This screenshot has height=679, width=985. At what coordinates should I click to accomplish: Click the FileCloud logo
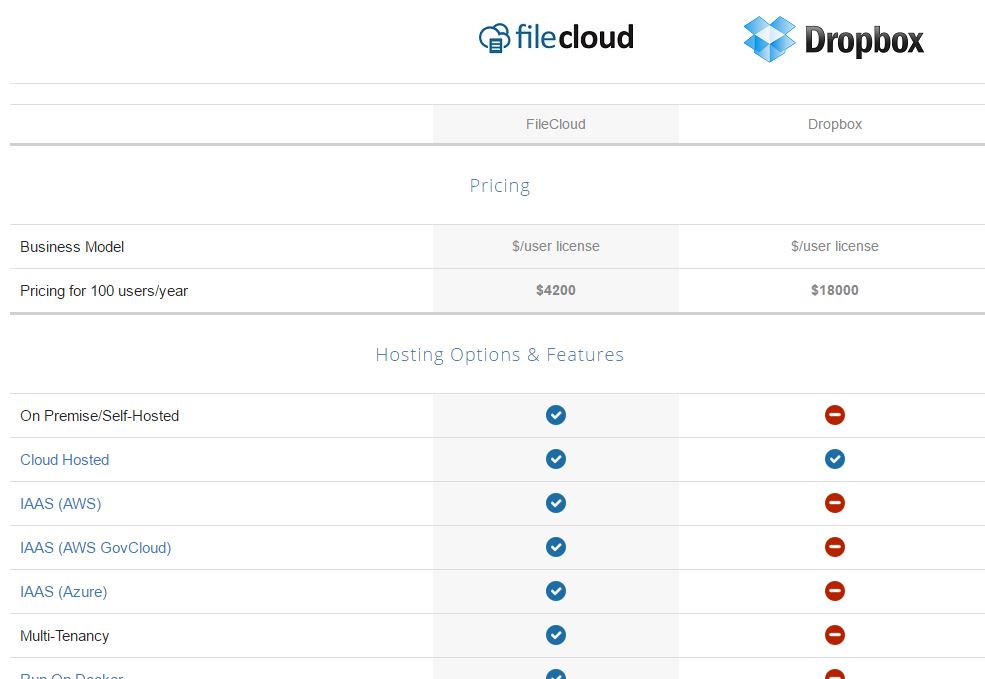point(556,38)
